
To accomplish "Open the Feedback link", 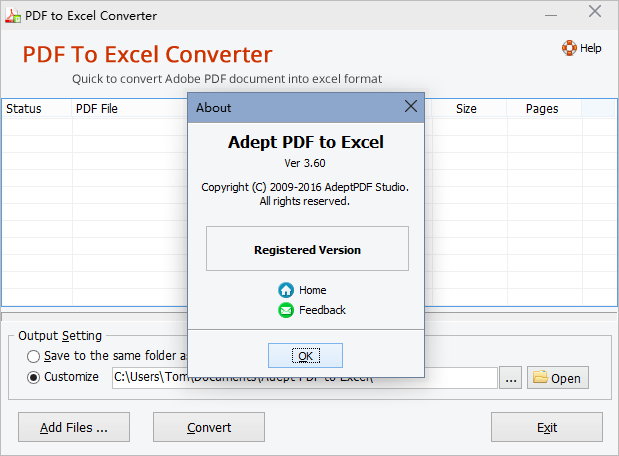I will (322, 310).
